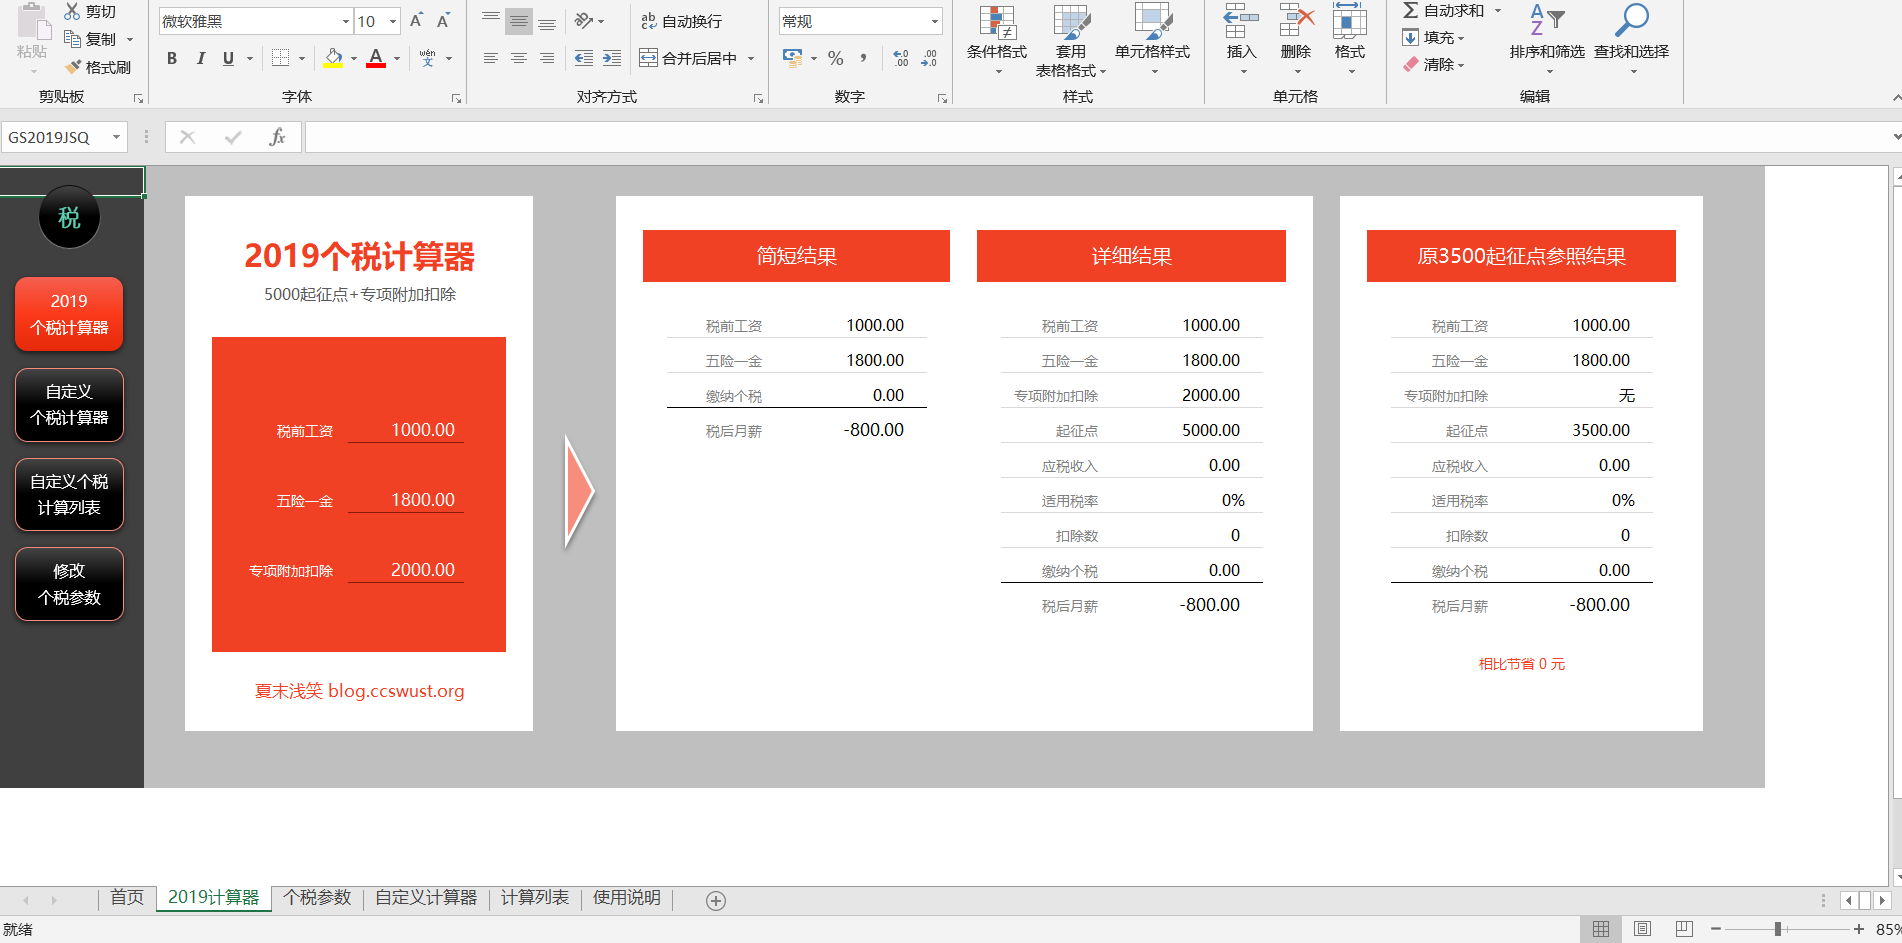
Task: Switch to the 使用说明 sheet tab
Action: tap(627, 898)
